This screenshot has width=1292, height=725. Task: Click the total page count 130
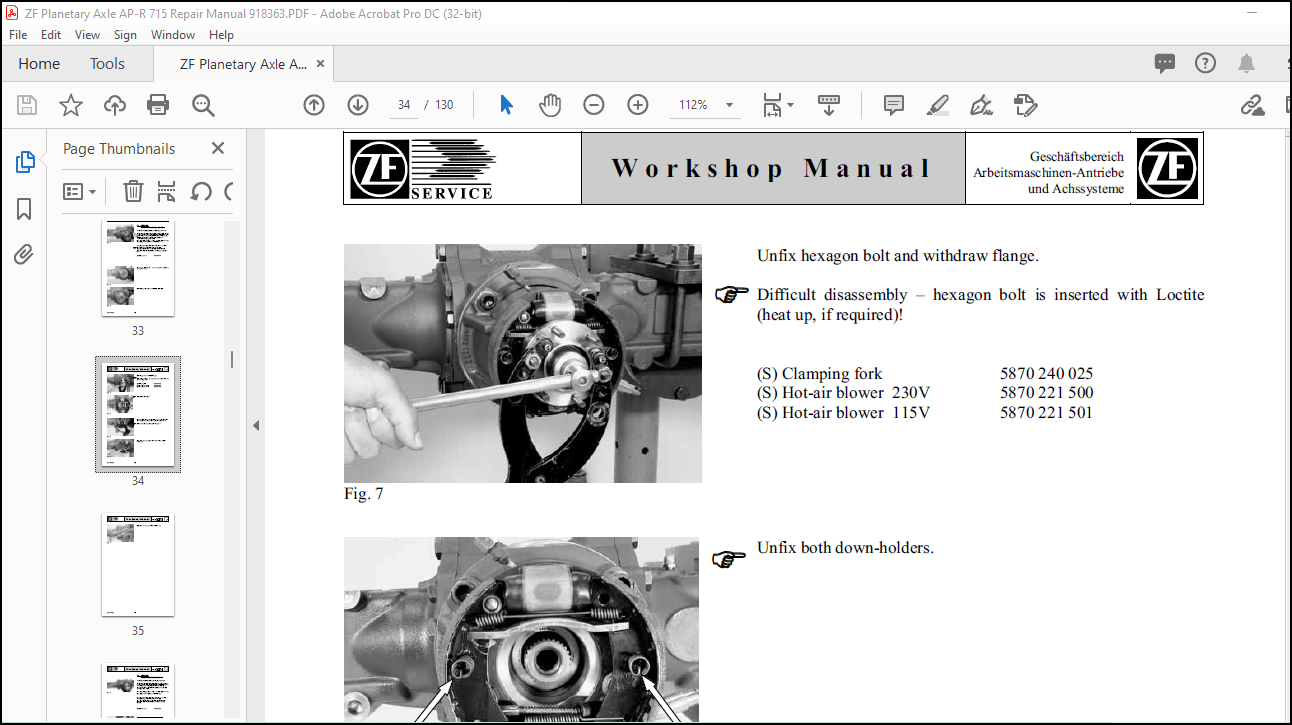[444, 105]
